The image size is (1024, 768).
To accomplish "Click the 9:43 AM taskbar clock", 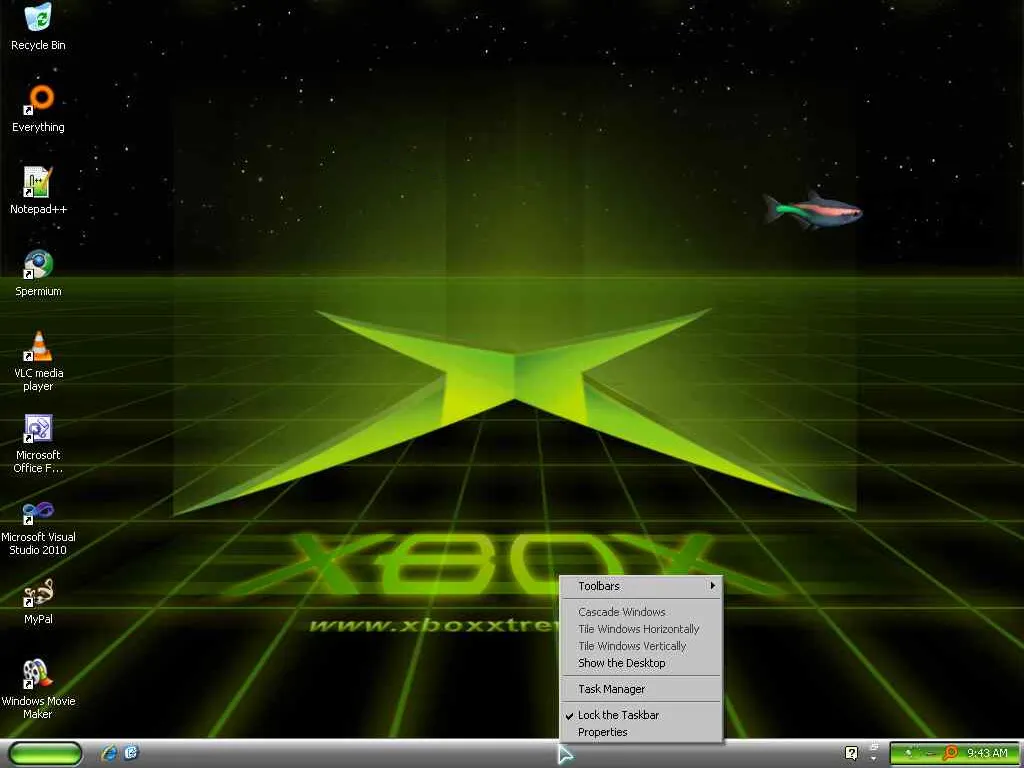I will [x=987, y=753].
